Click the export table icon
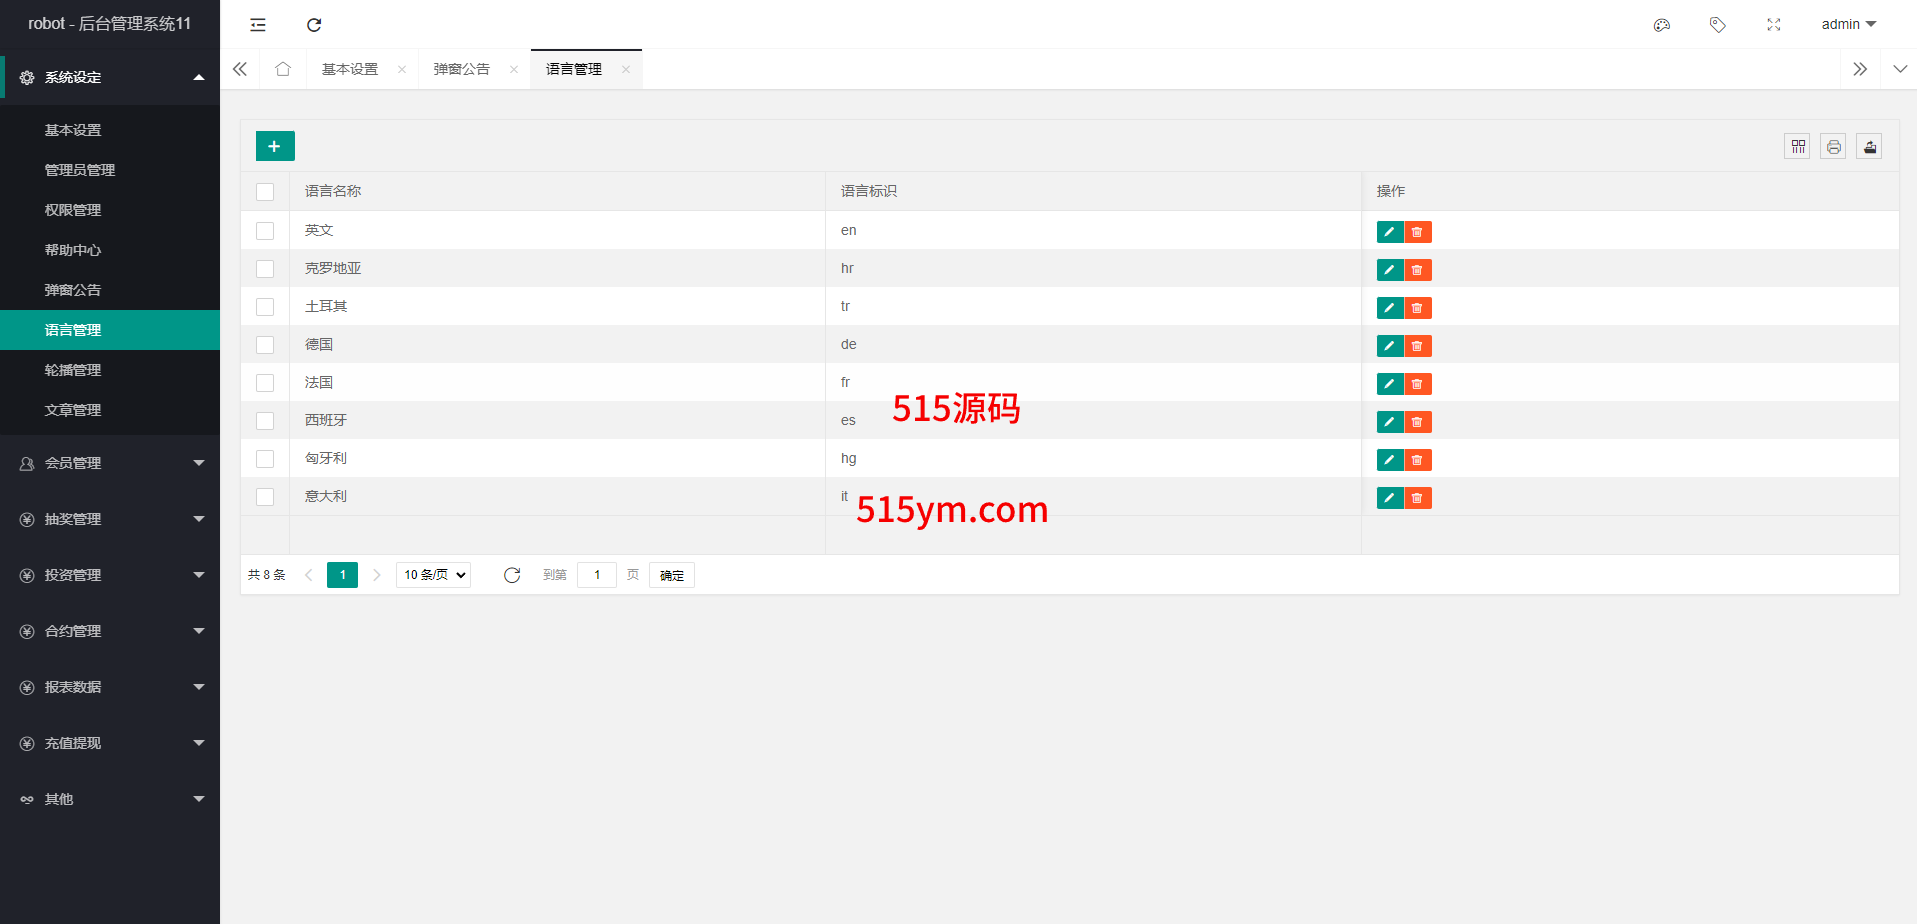The width and height of the screenshot is (1917, 924). (1869, 147)
